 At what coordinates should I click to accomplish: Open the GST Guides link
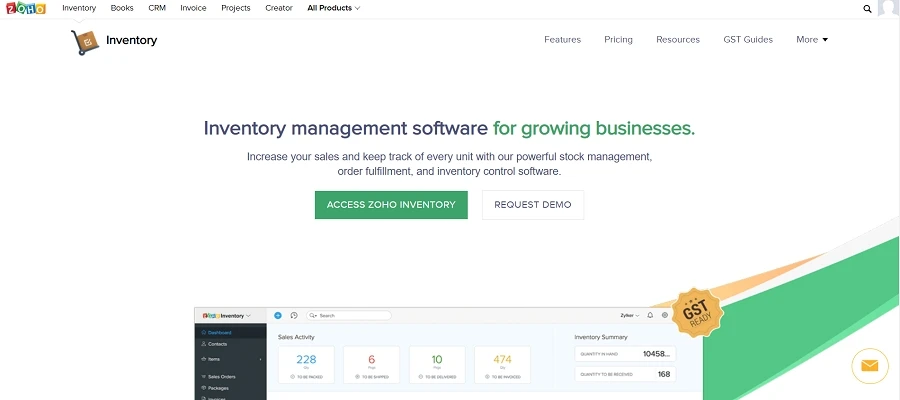748,40
